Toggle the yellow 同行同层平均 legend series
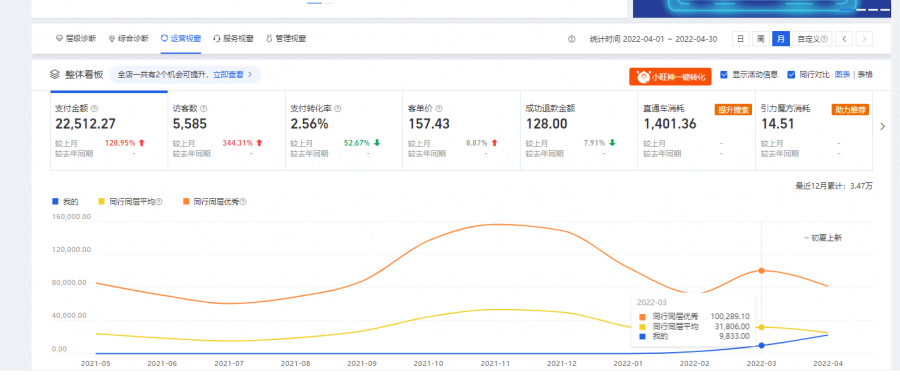Image resolution: width=900 pixels, height=378 pixels. pyautogui.click(x=127, y=202)
